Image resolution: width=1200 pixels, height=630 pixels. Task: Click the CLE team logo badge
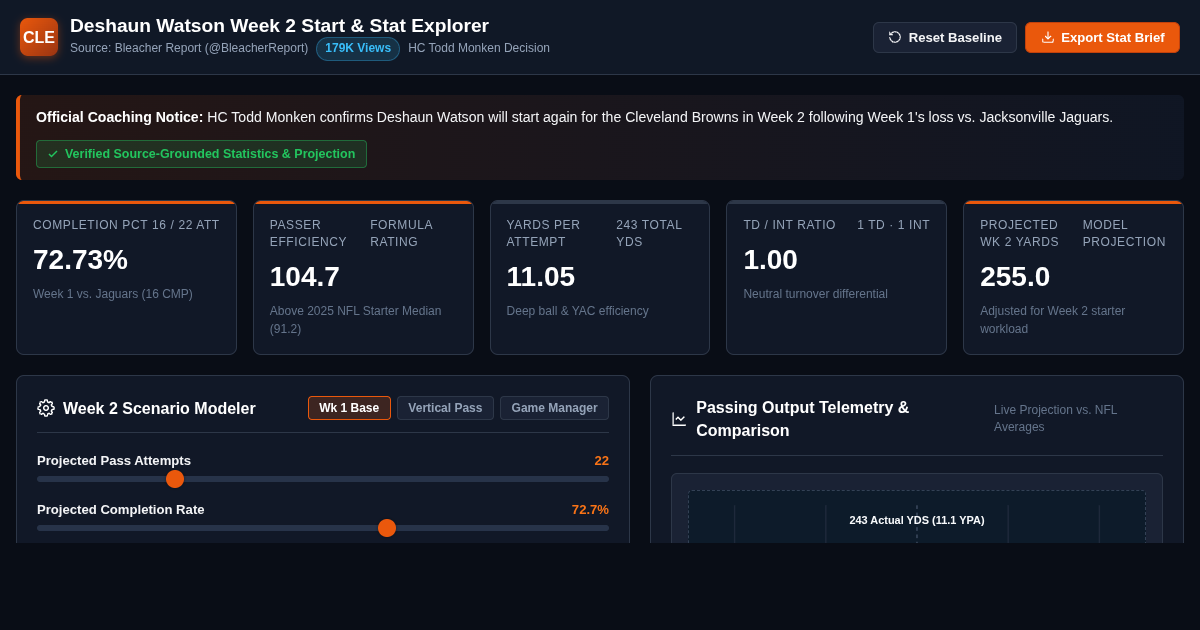[39, 37]
